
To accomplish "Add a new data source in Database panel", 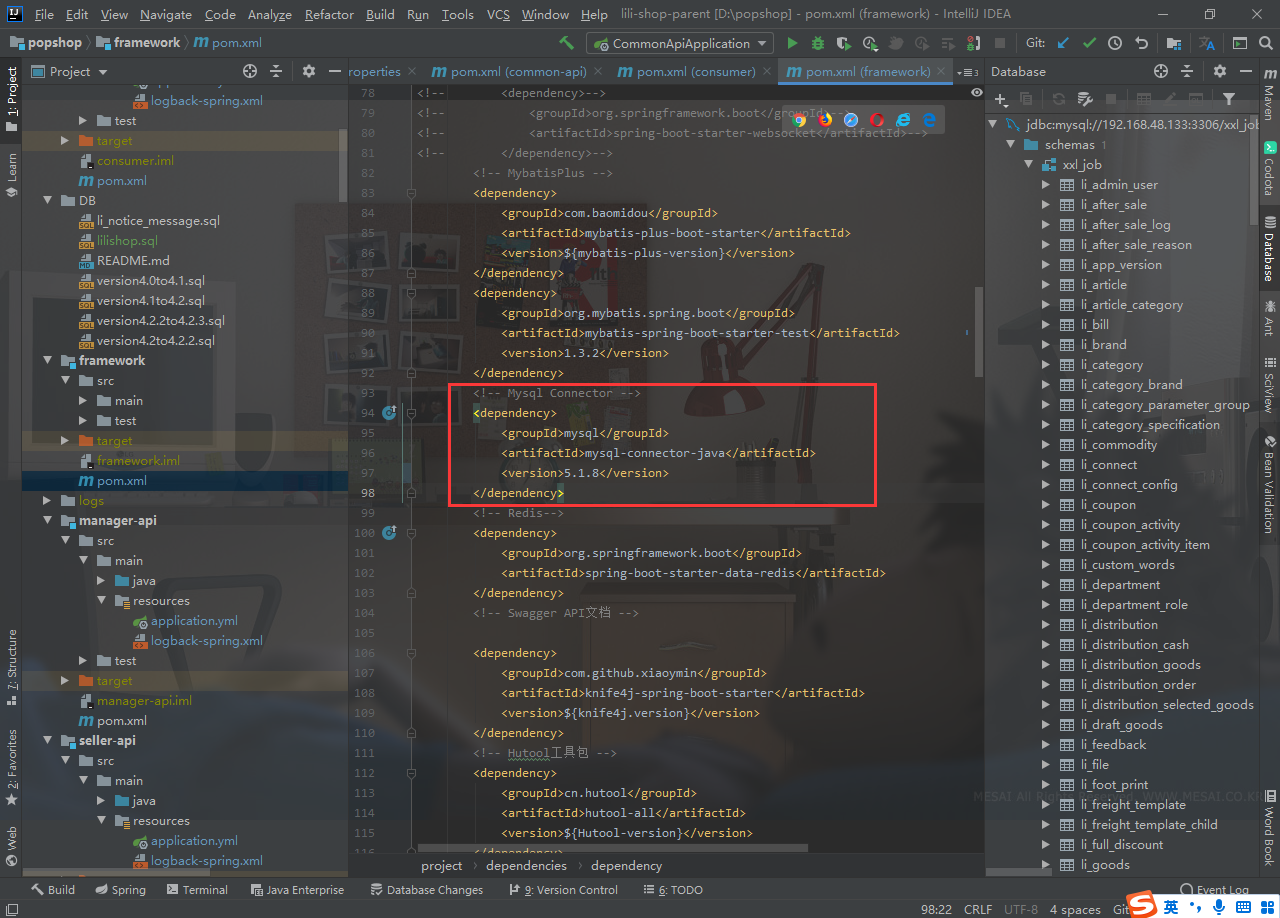I will pos(1000,99).
